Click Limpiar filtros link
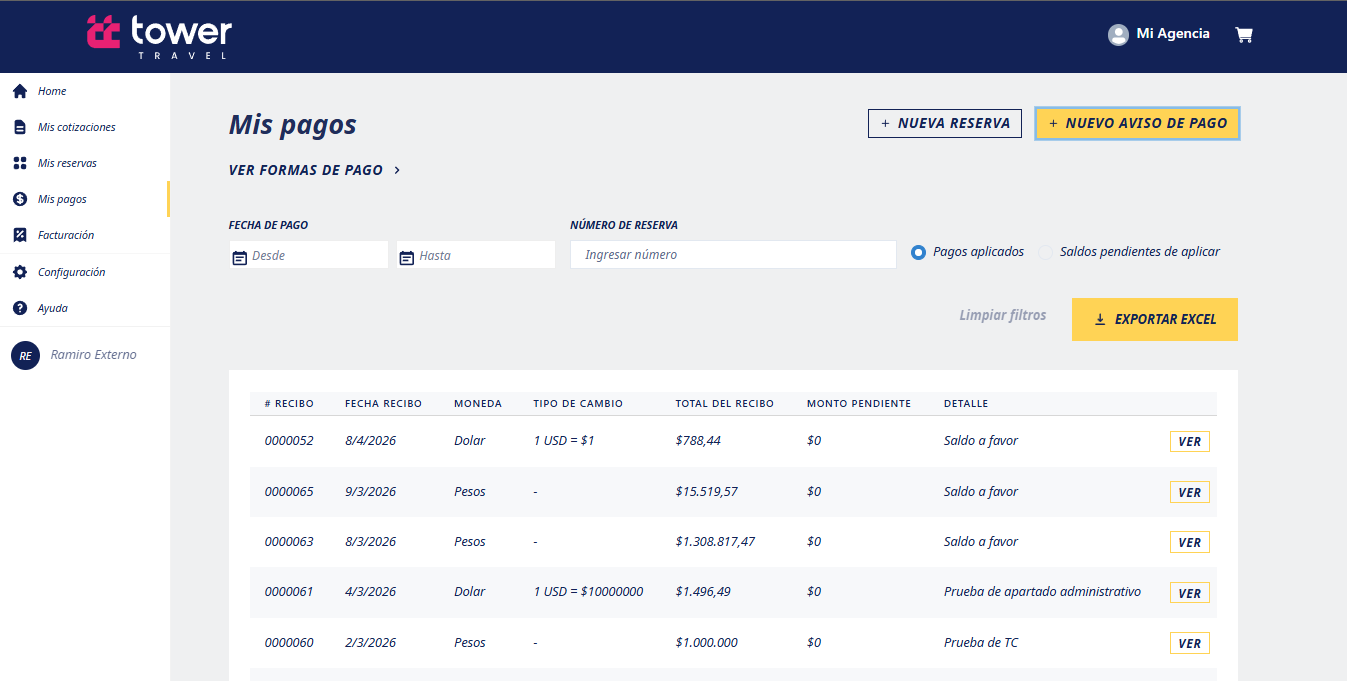 click(x=1002, y=315)
